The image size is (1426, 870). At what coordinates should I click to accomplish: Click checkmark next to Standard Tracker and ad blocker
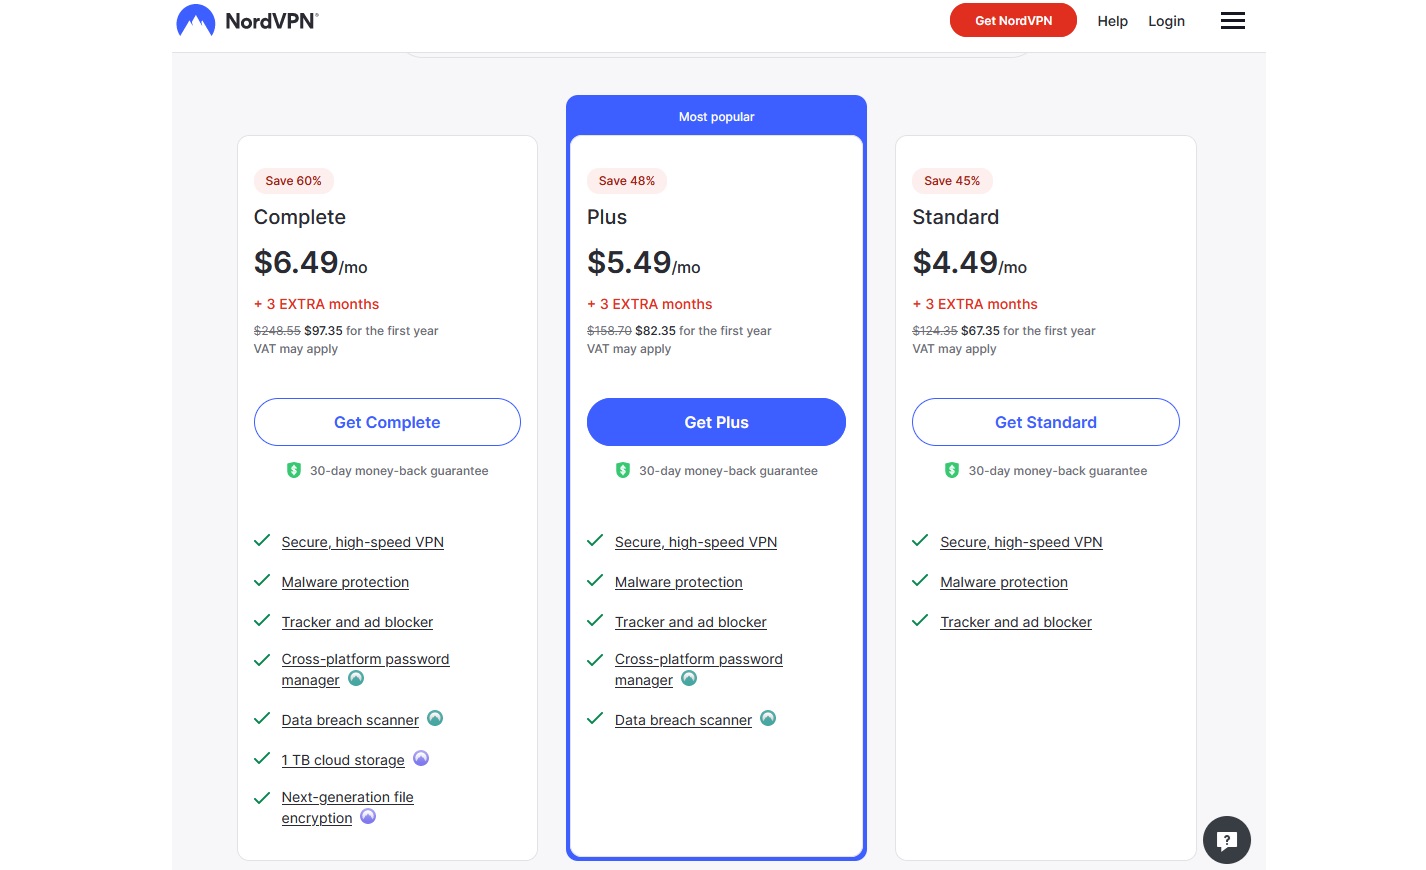coord(920,620)
